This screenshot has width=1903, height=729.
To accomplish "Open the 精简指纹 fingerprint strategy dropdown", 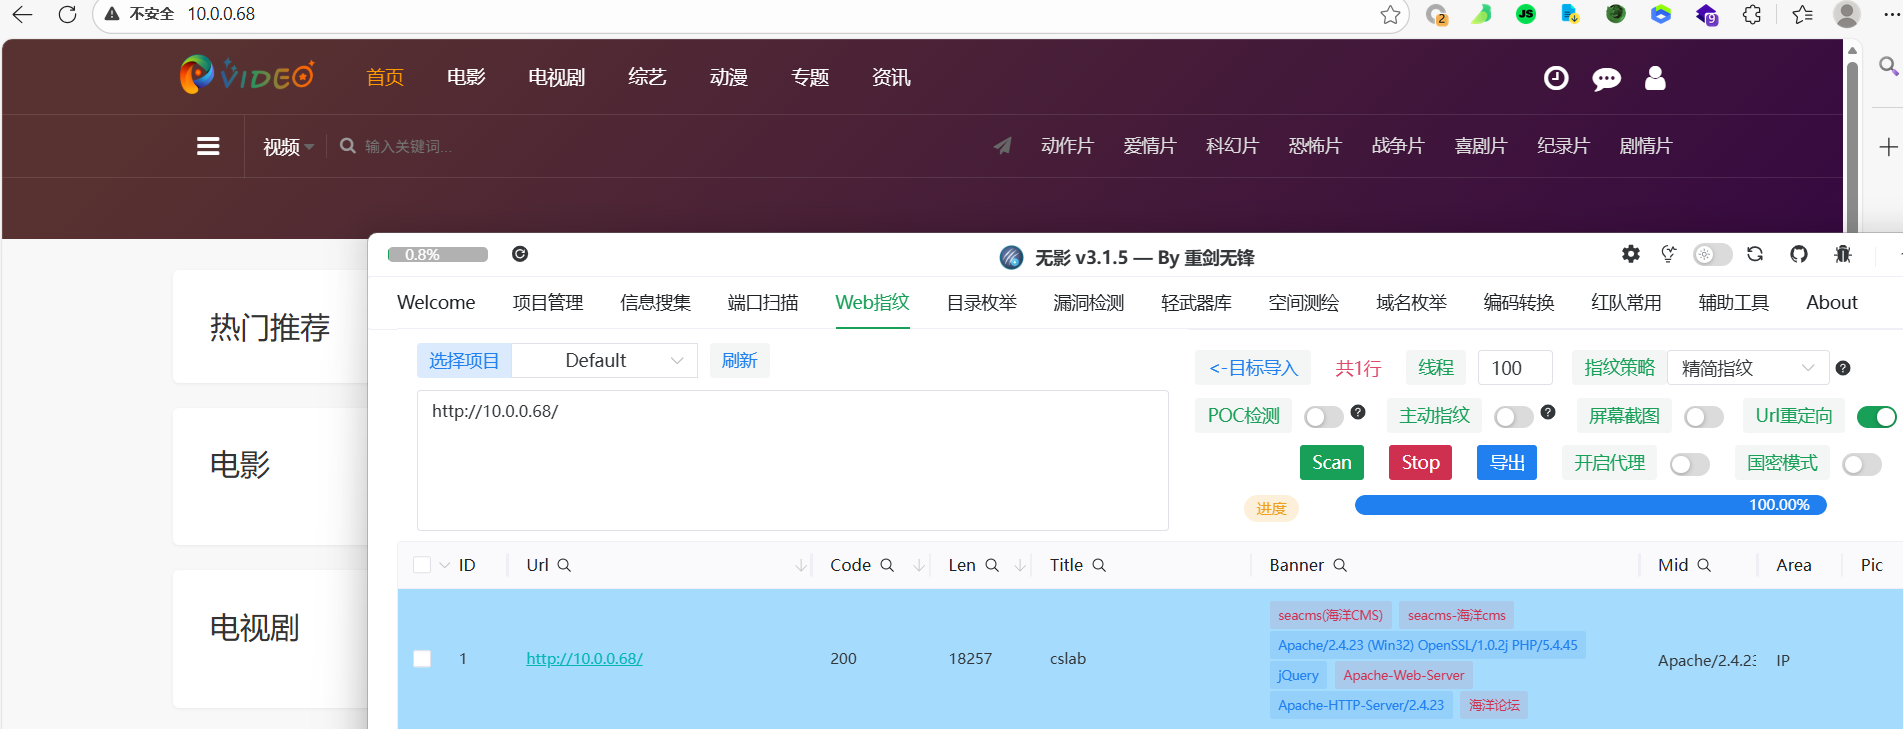I will 1747,368.
